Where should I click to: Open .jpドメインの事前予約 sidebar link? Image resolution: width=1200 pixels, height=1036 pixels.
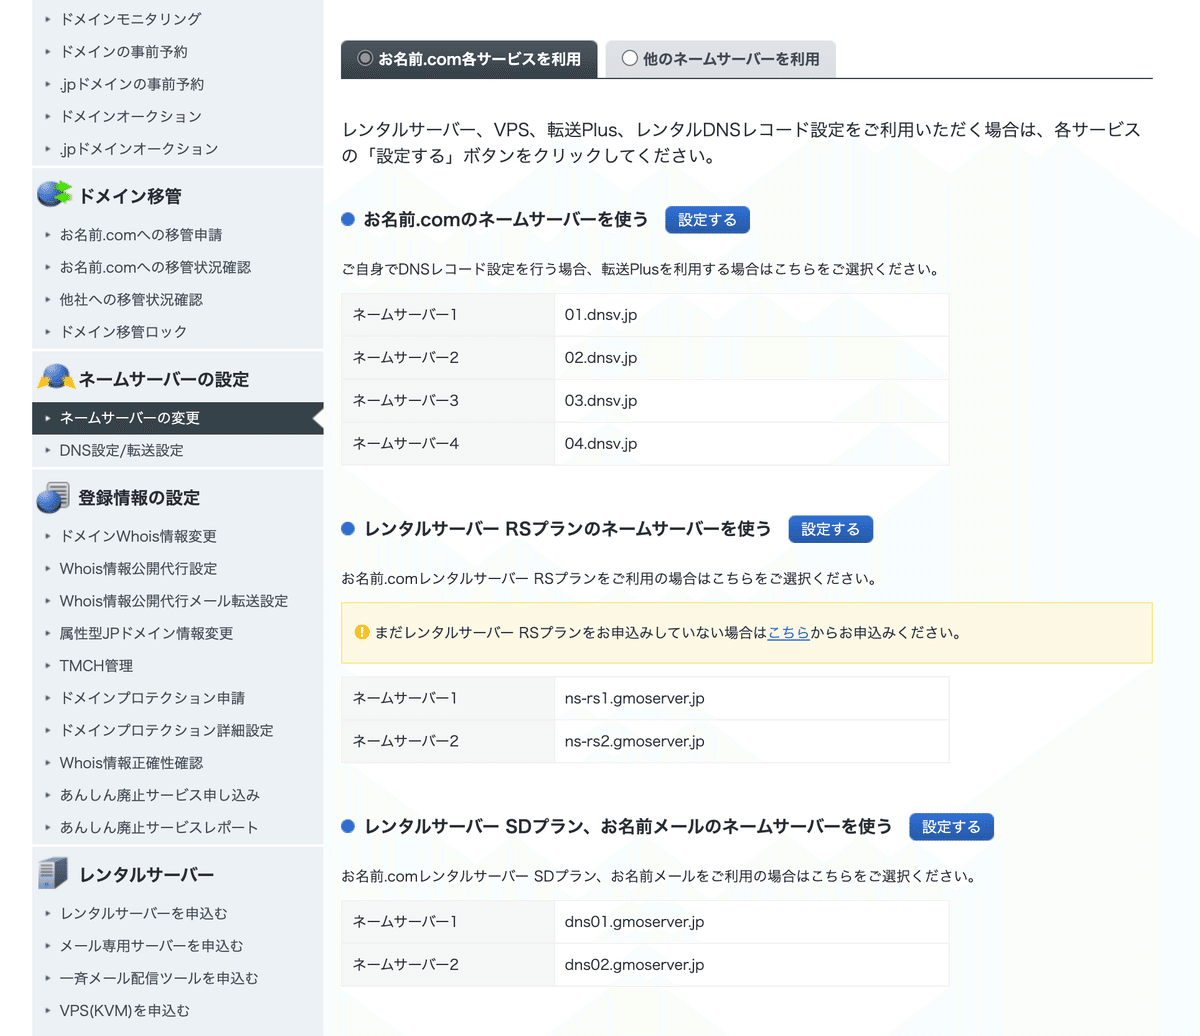coord(132,84)
